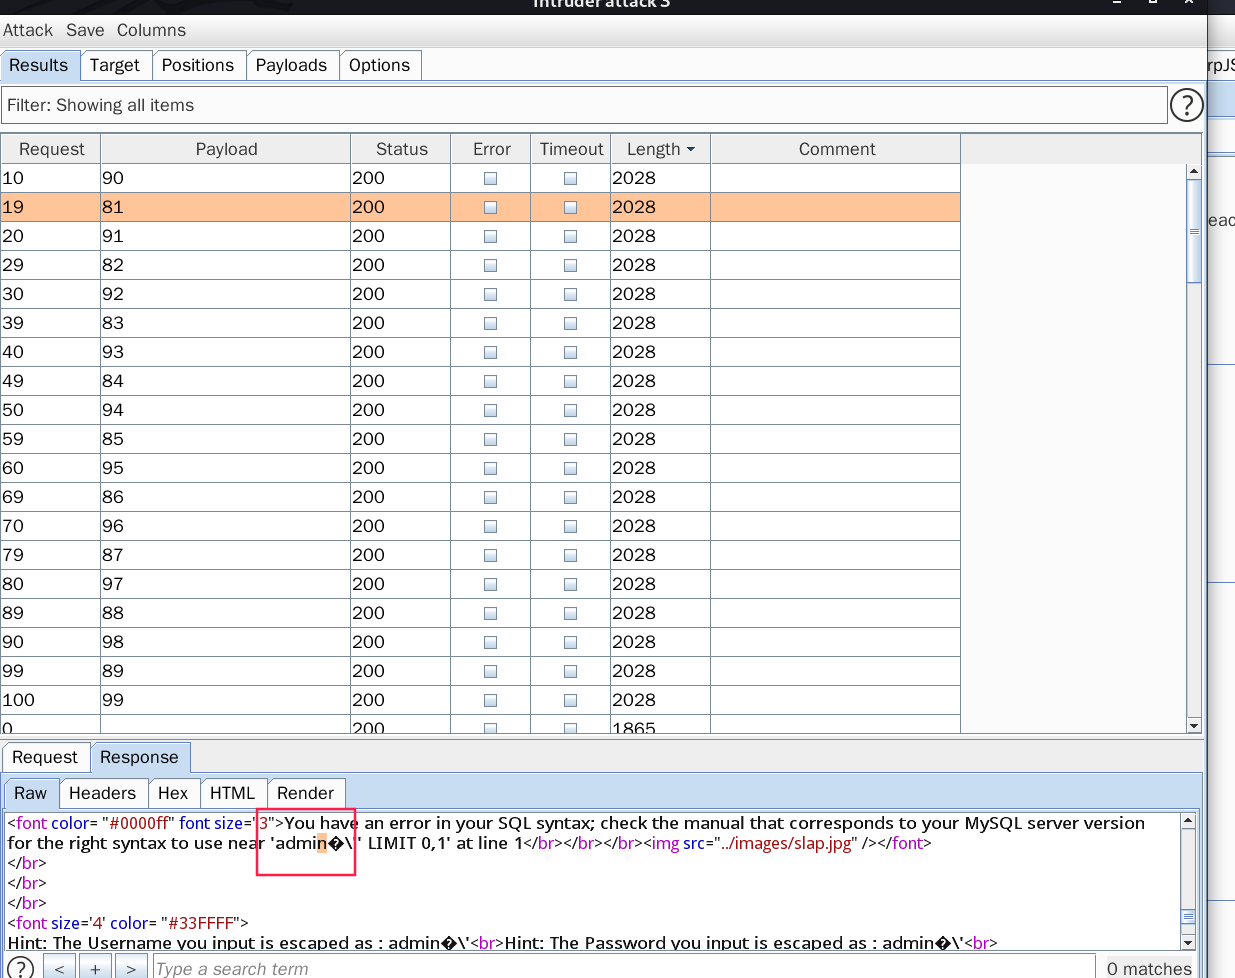1235x978 pixels.
Task: Toggle Error checkbox for request 100
Action: click(490, 700)
